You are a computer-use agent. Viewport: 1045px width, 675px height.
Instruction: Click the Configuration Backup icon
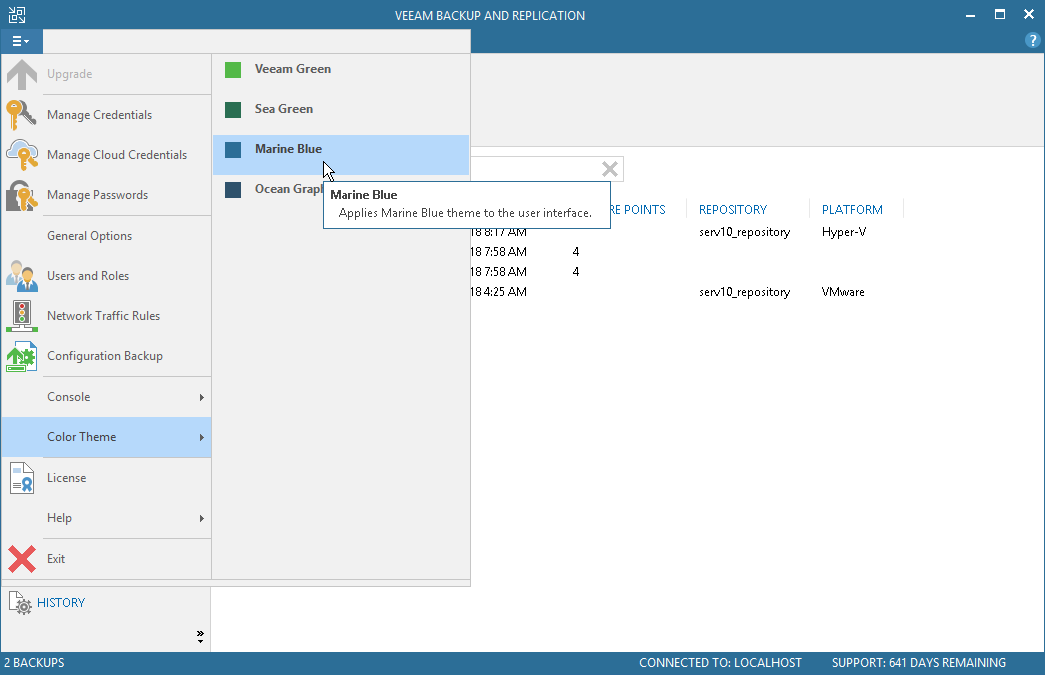click(21, 356)
